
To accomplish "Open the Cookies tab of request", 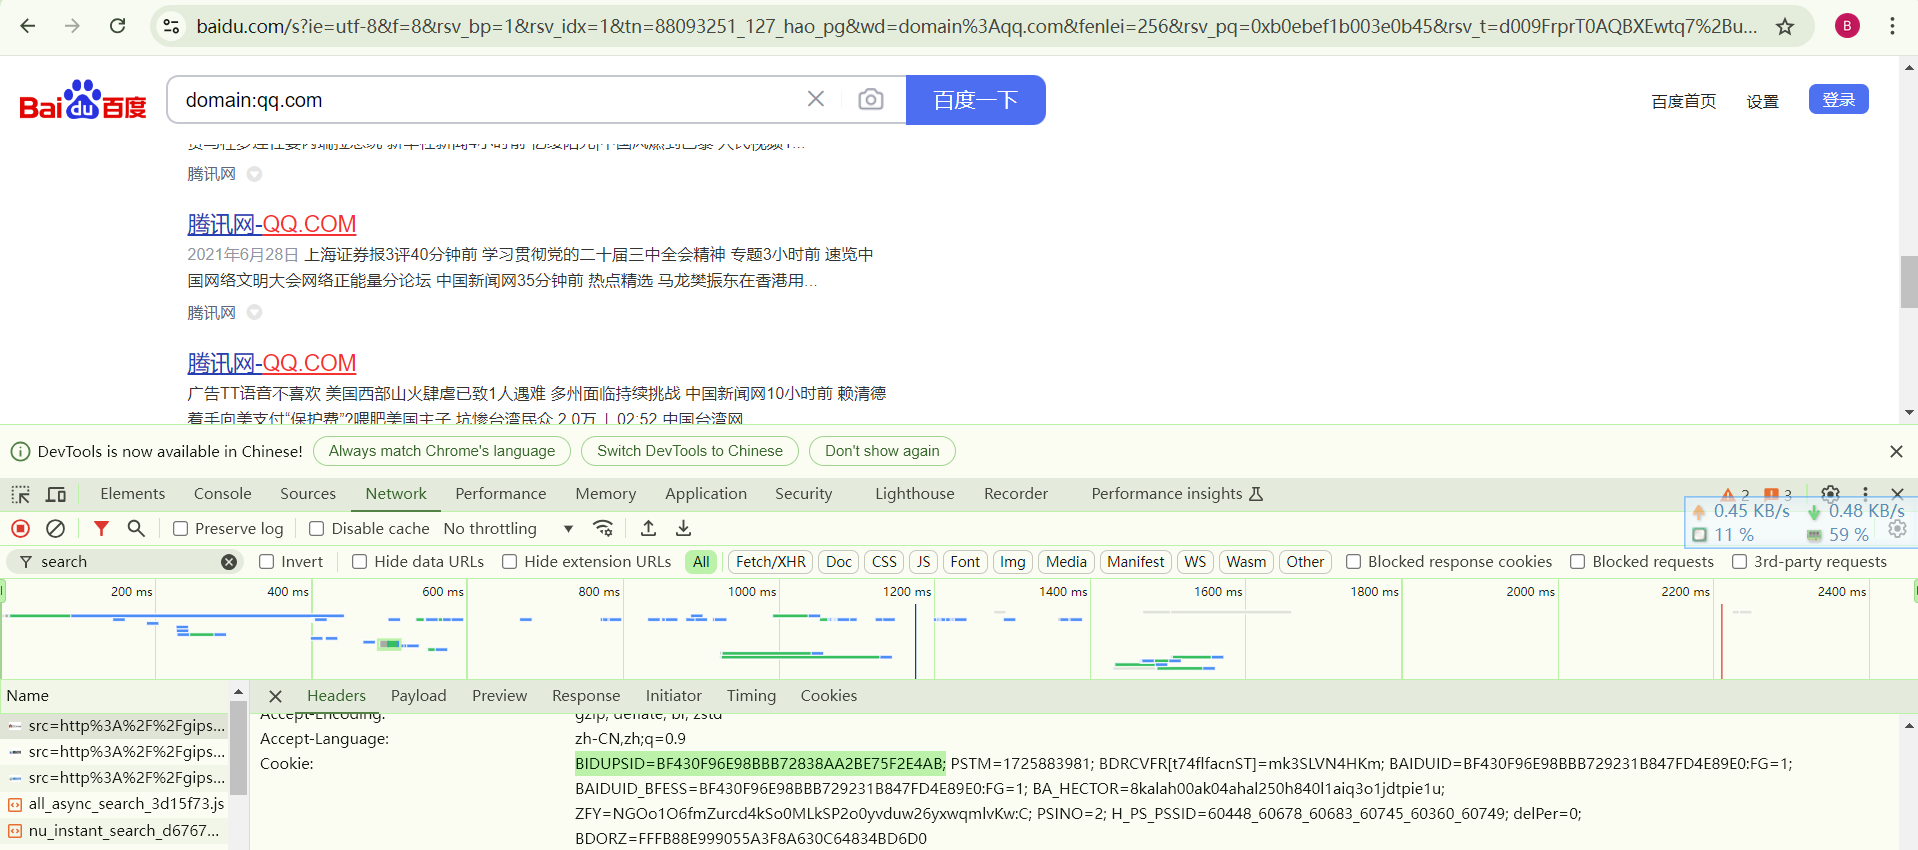I will (829, 696).
